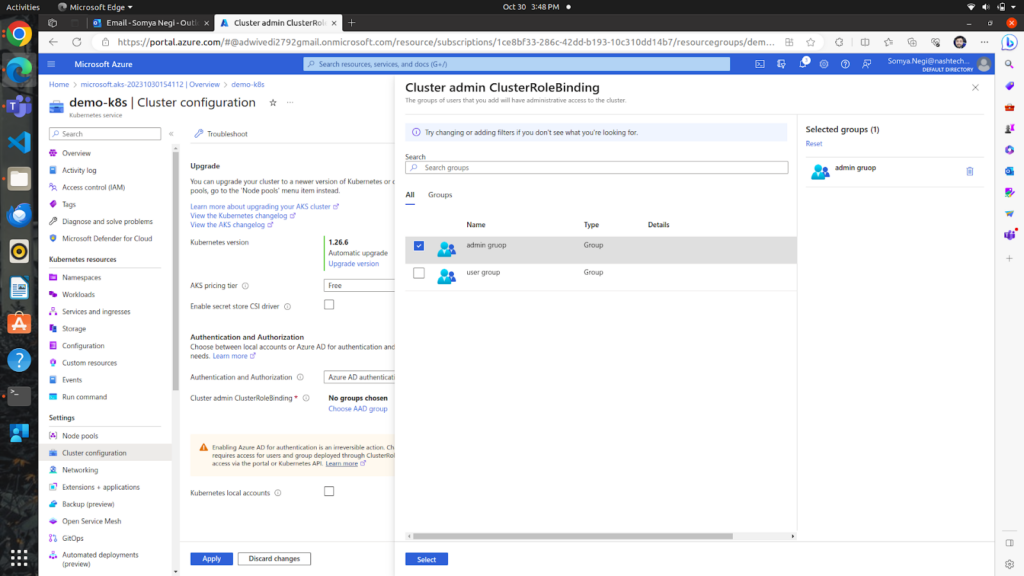Open Azure Cloud Shell from top bar
Screen dimensions: 1024x576
[760, 64]
